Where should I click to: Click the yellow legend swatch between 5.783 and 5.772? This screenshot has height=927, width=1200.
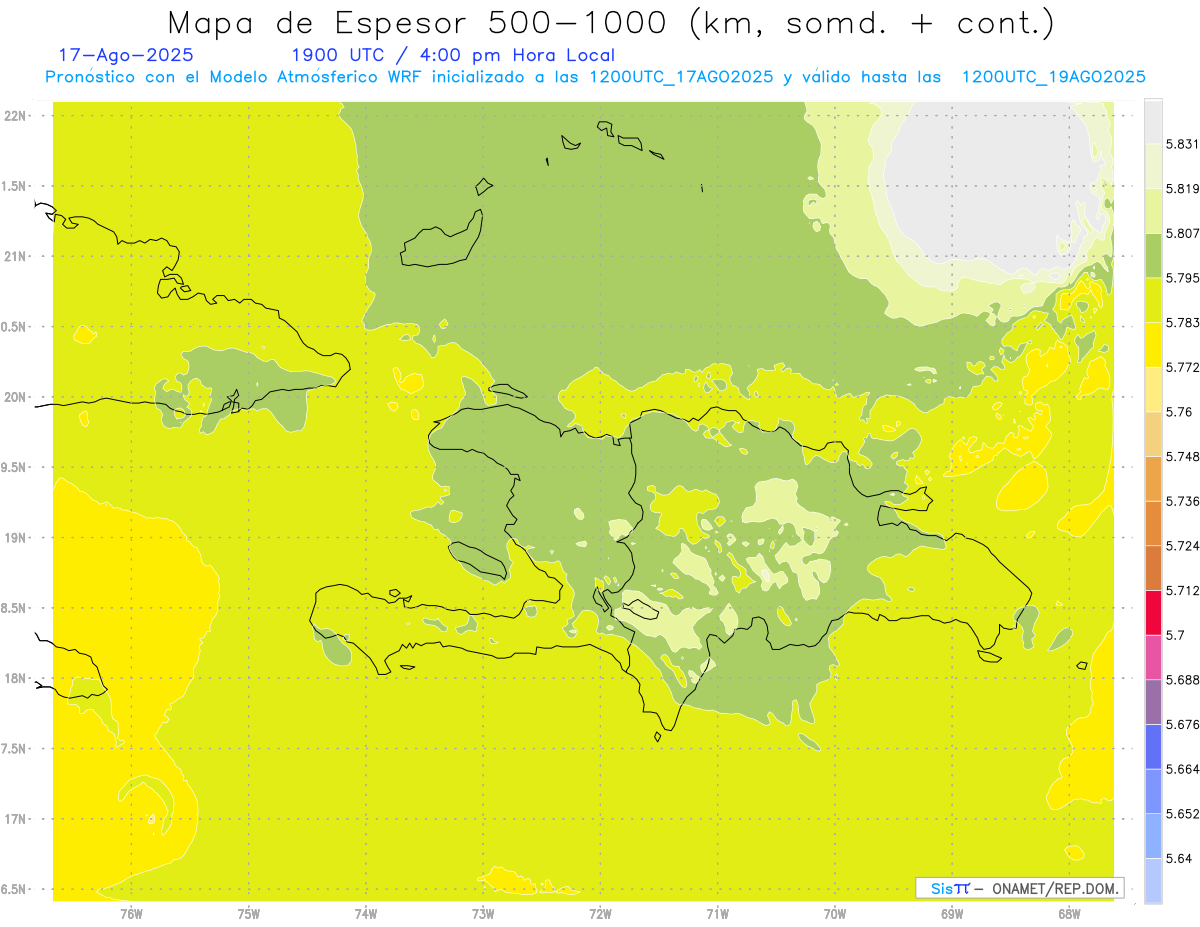click(1153, 344)
